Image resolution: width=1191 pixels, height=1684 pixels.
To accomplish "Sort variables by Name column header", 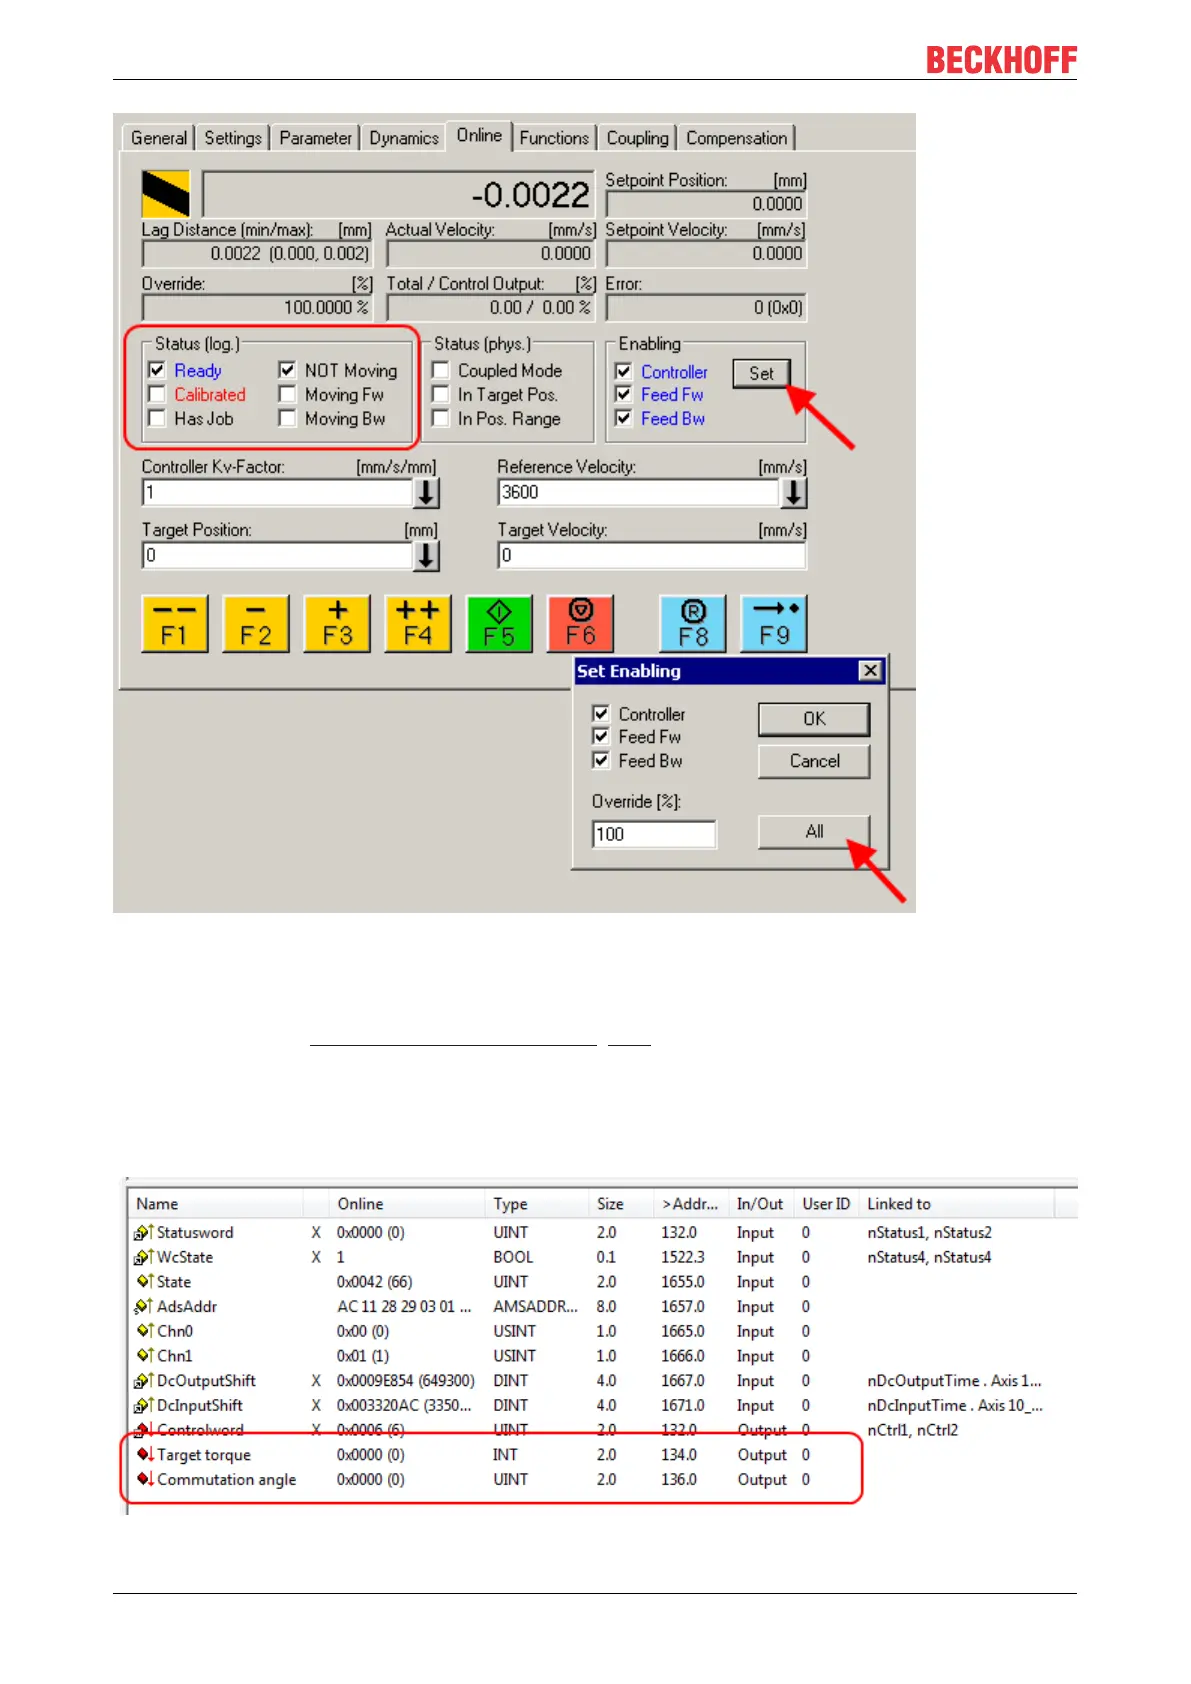I will [216, 1204].
